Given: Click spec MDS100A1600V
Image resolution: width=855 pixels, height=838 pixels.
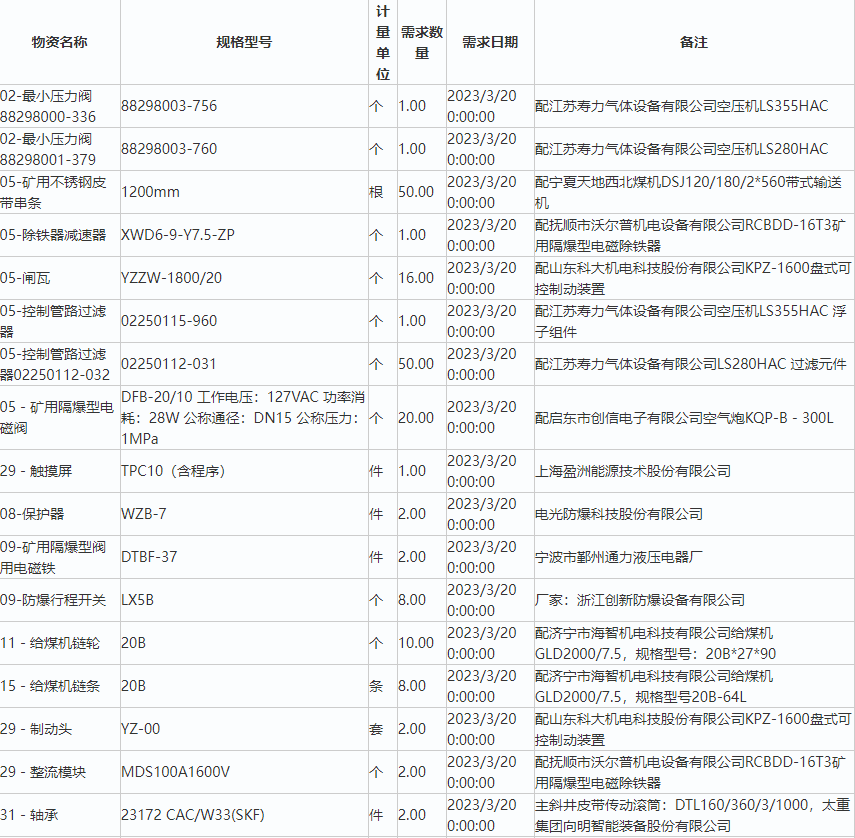Looking at the screenshot, I should click(x=244, y=773).
